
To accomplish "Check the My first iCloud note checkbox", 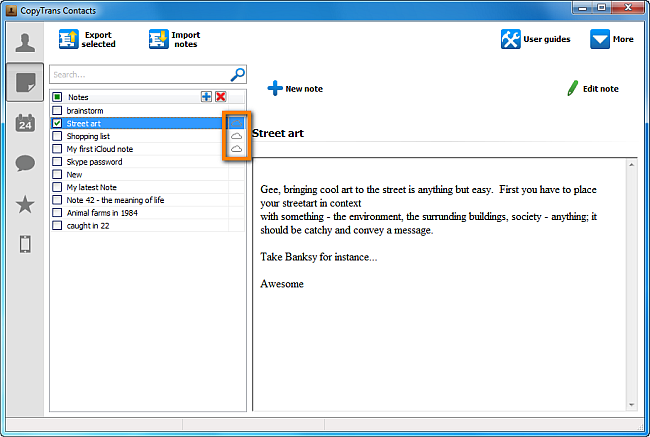I will pyautogui.click(x=57, y=148).
